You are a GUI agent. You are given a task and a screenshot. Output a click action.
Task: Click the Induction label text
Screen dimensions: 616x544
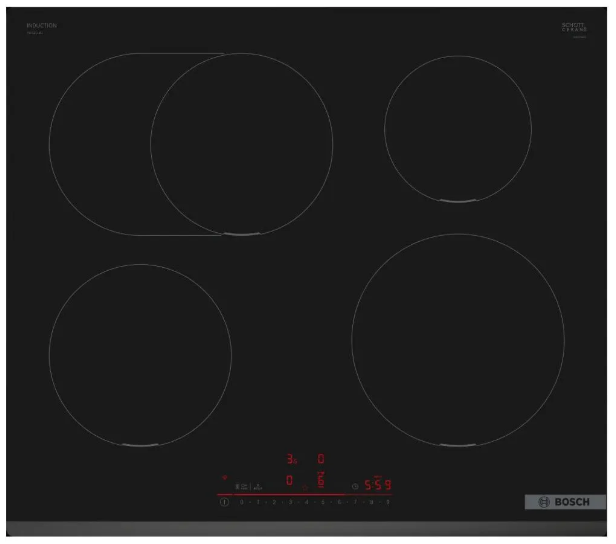[42, 25]
